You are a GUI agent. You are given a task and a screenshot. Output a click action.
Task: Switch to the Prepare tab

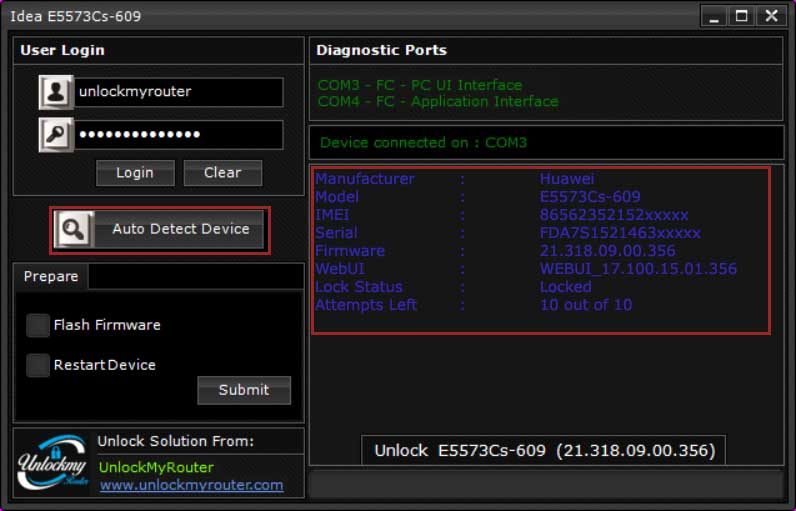click(x=51, y=277)
